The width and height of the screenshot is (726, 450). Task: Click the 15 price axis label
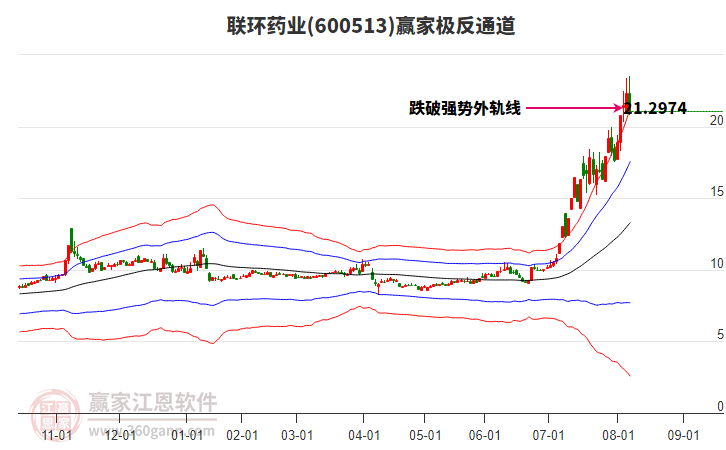click(x=717, y=192)
